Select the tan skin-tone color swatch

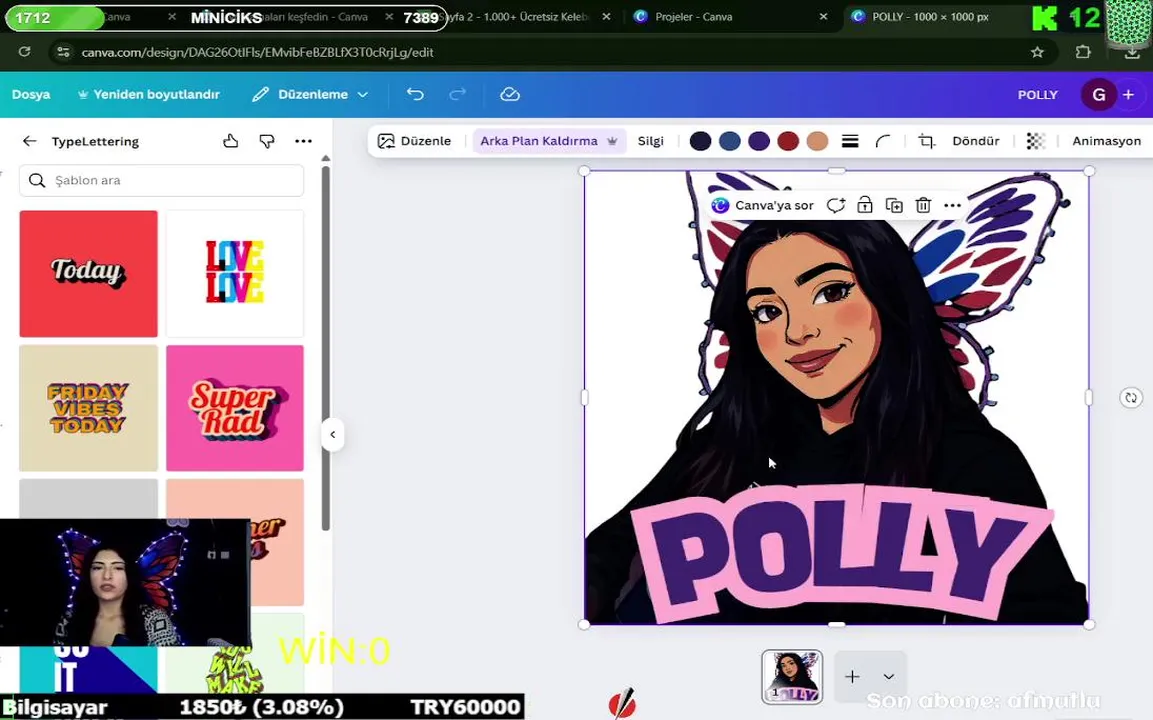(817, 141)
